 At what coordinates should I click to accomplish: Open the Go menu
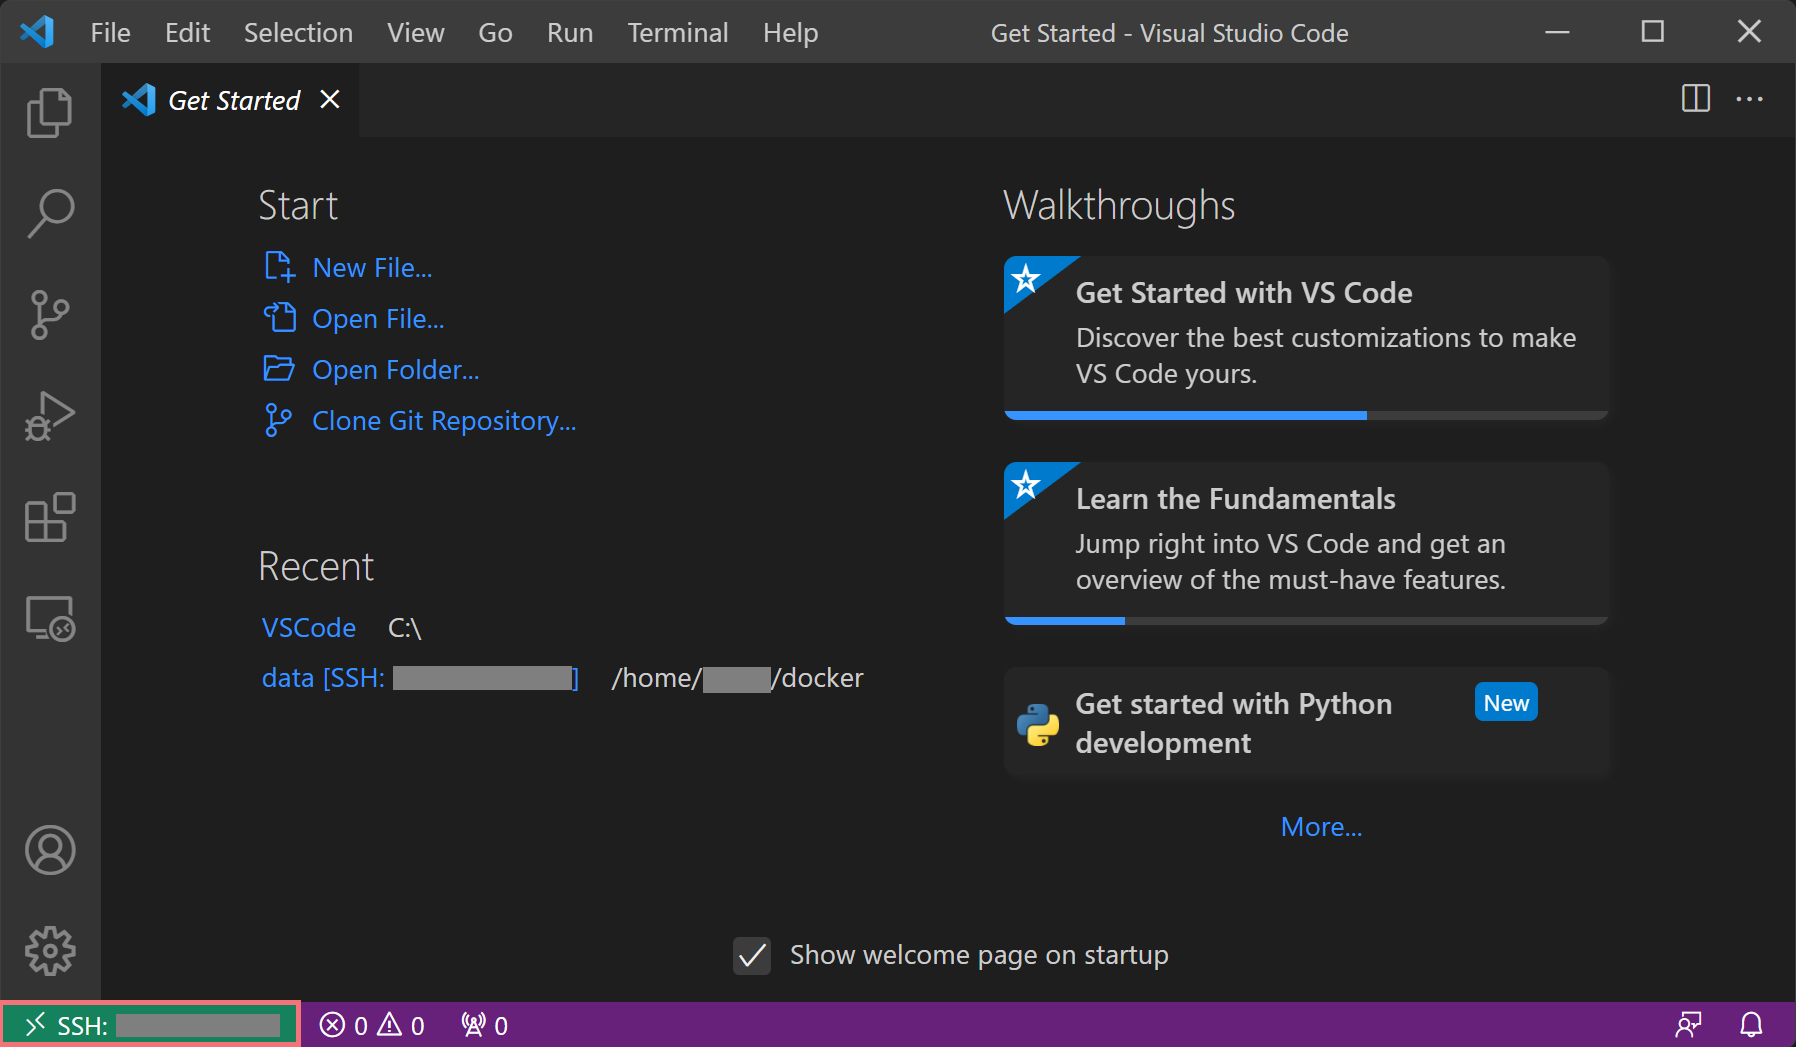click(x=495, y=33)
